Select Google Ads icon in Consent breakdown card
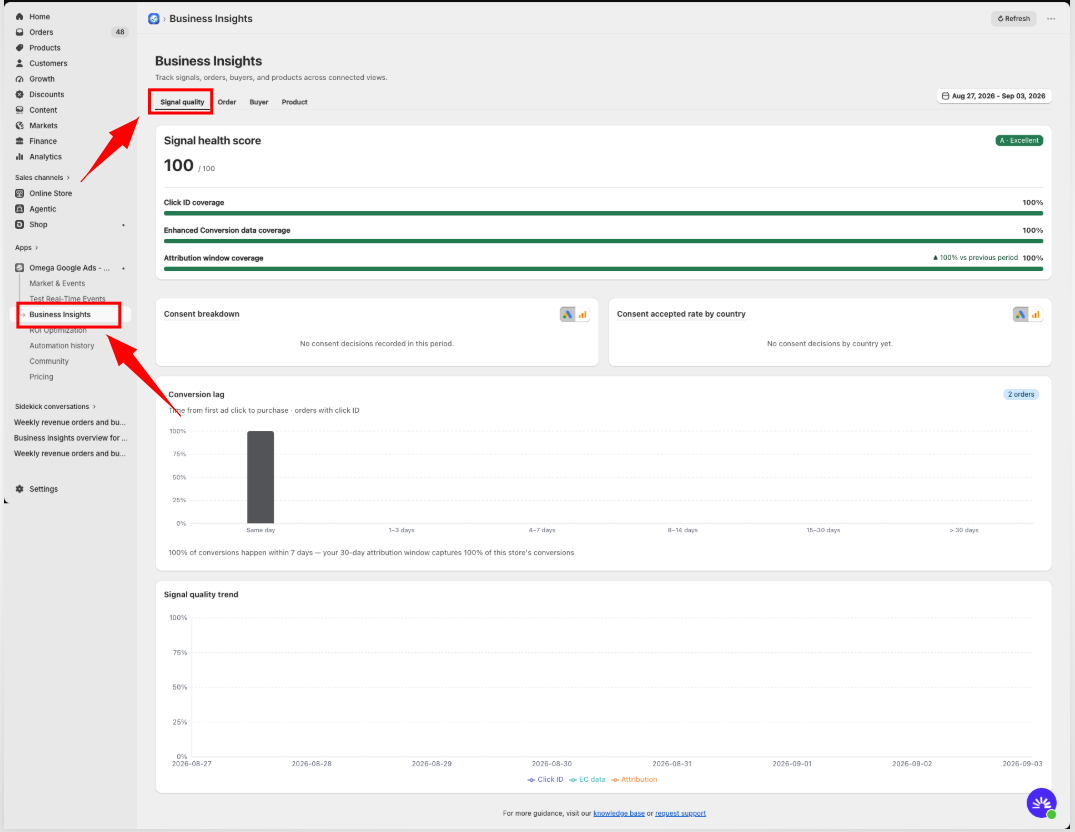This screenshot has width=1075, height=832. point(567,315)
